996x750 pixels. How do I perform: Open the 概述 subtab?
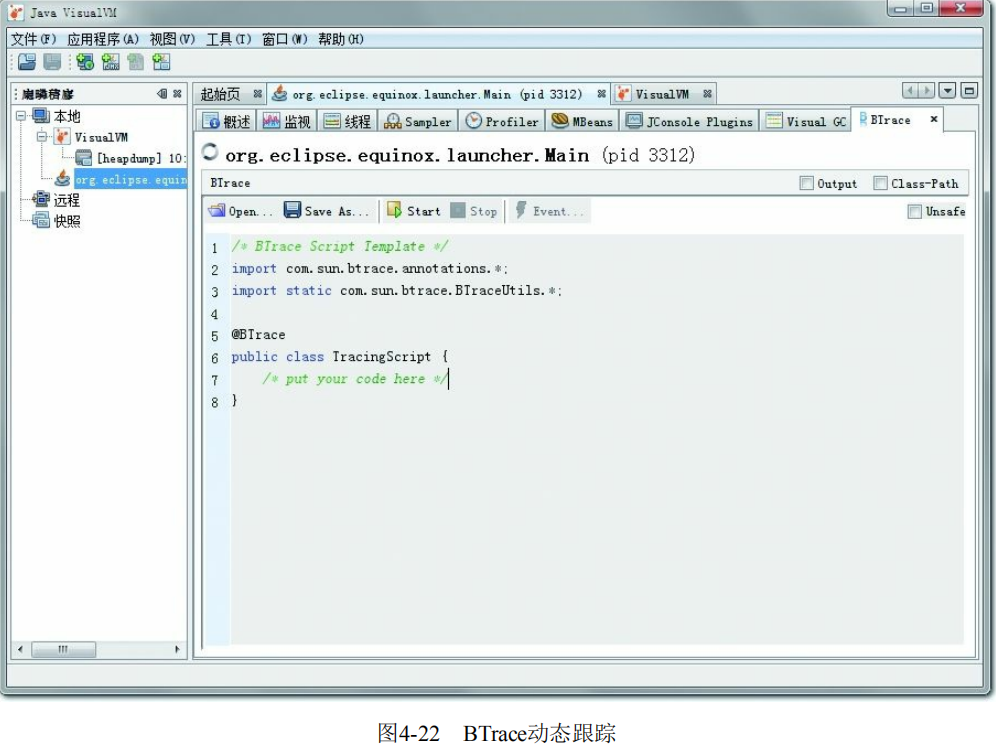pyautogui.click(x=227, y=121)
